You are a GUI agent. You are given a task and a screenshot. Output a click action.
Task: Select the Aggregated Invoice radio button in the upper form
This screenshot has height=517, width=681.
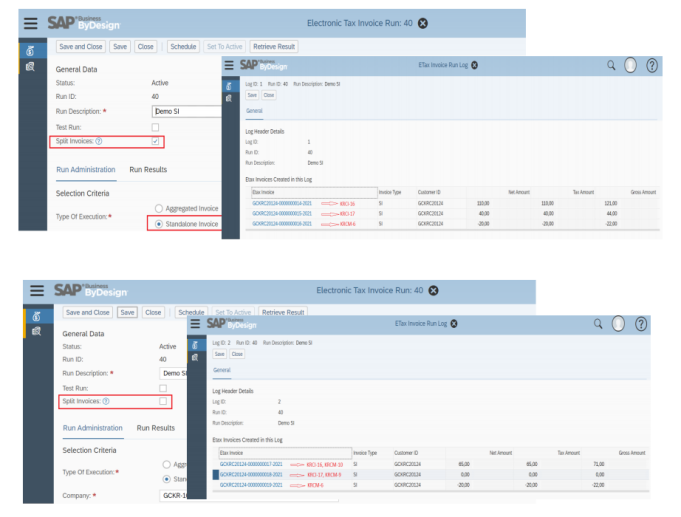pyautogui.click(x=159, y=208)
